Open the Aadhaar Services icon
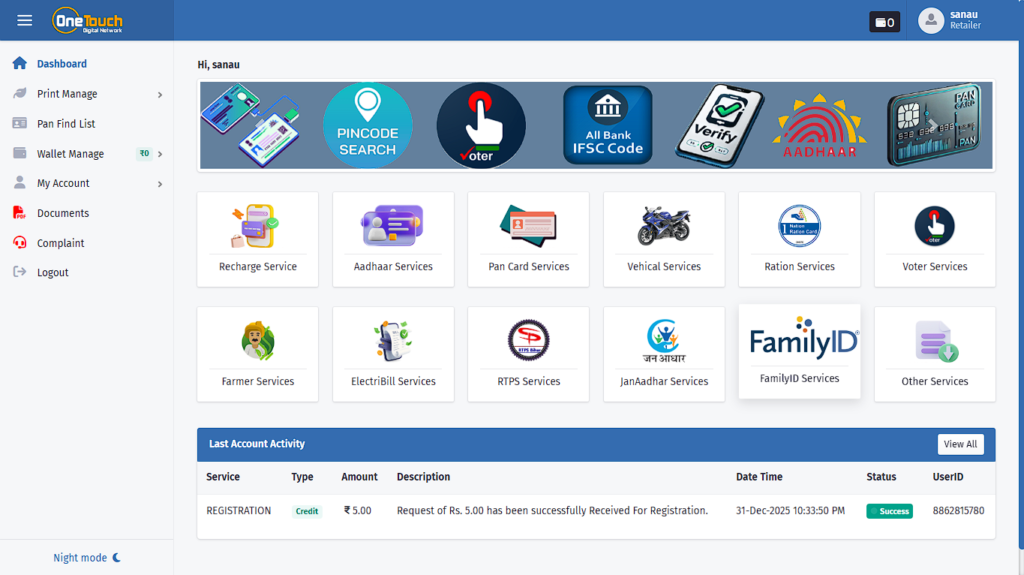Viewport: 1024px width, 575px height. [393, 226]
